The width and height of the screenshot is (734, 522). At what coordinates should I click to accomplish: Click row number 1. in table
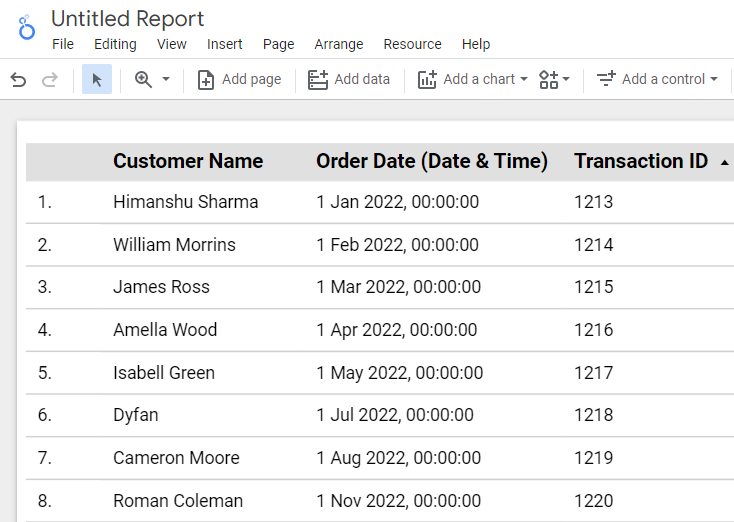tap(44, 202)
